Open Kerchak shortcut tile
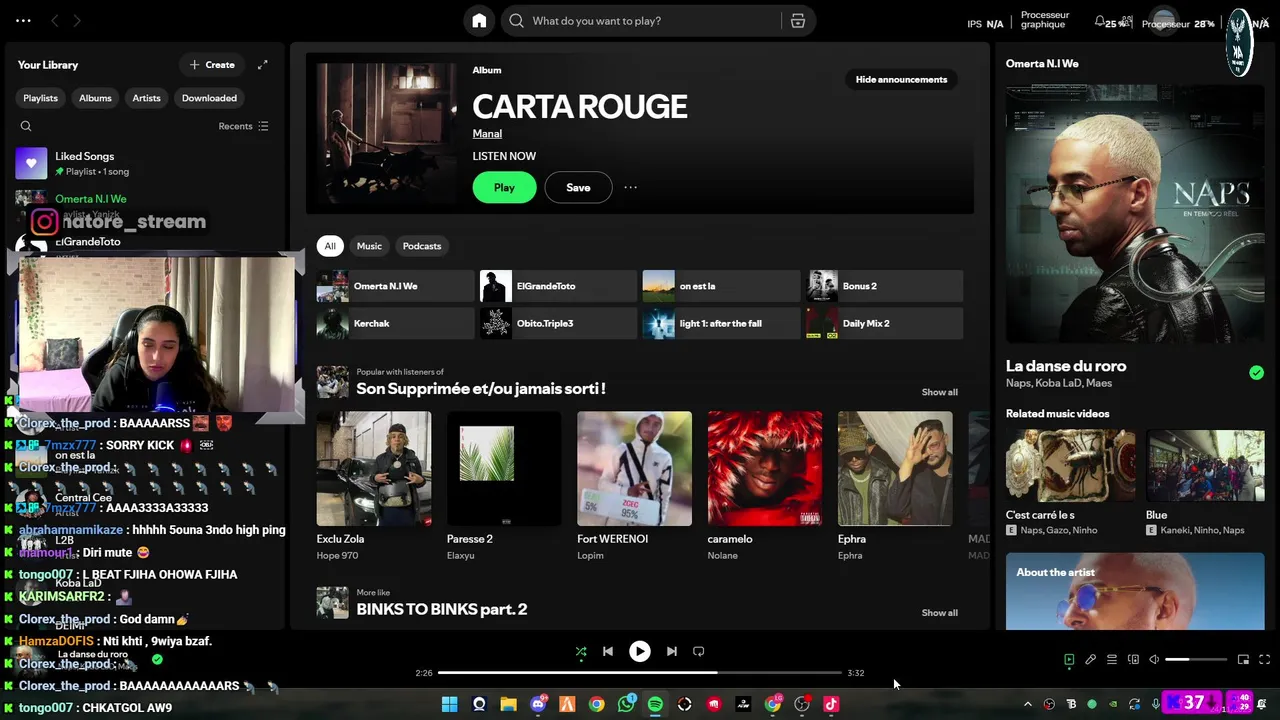1280x720 pixels. click(x=395, y=323)
